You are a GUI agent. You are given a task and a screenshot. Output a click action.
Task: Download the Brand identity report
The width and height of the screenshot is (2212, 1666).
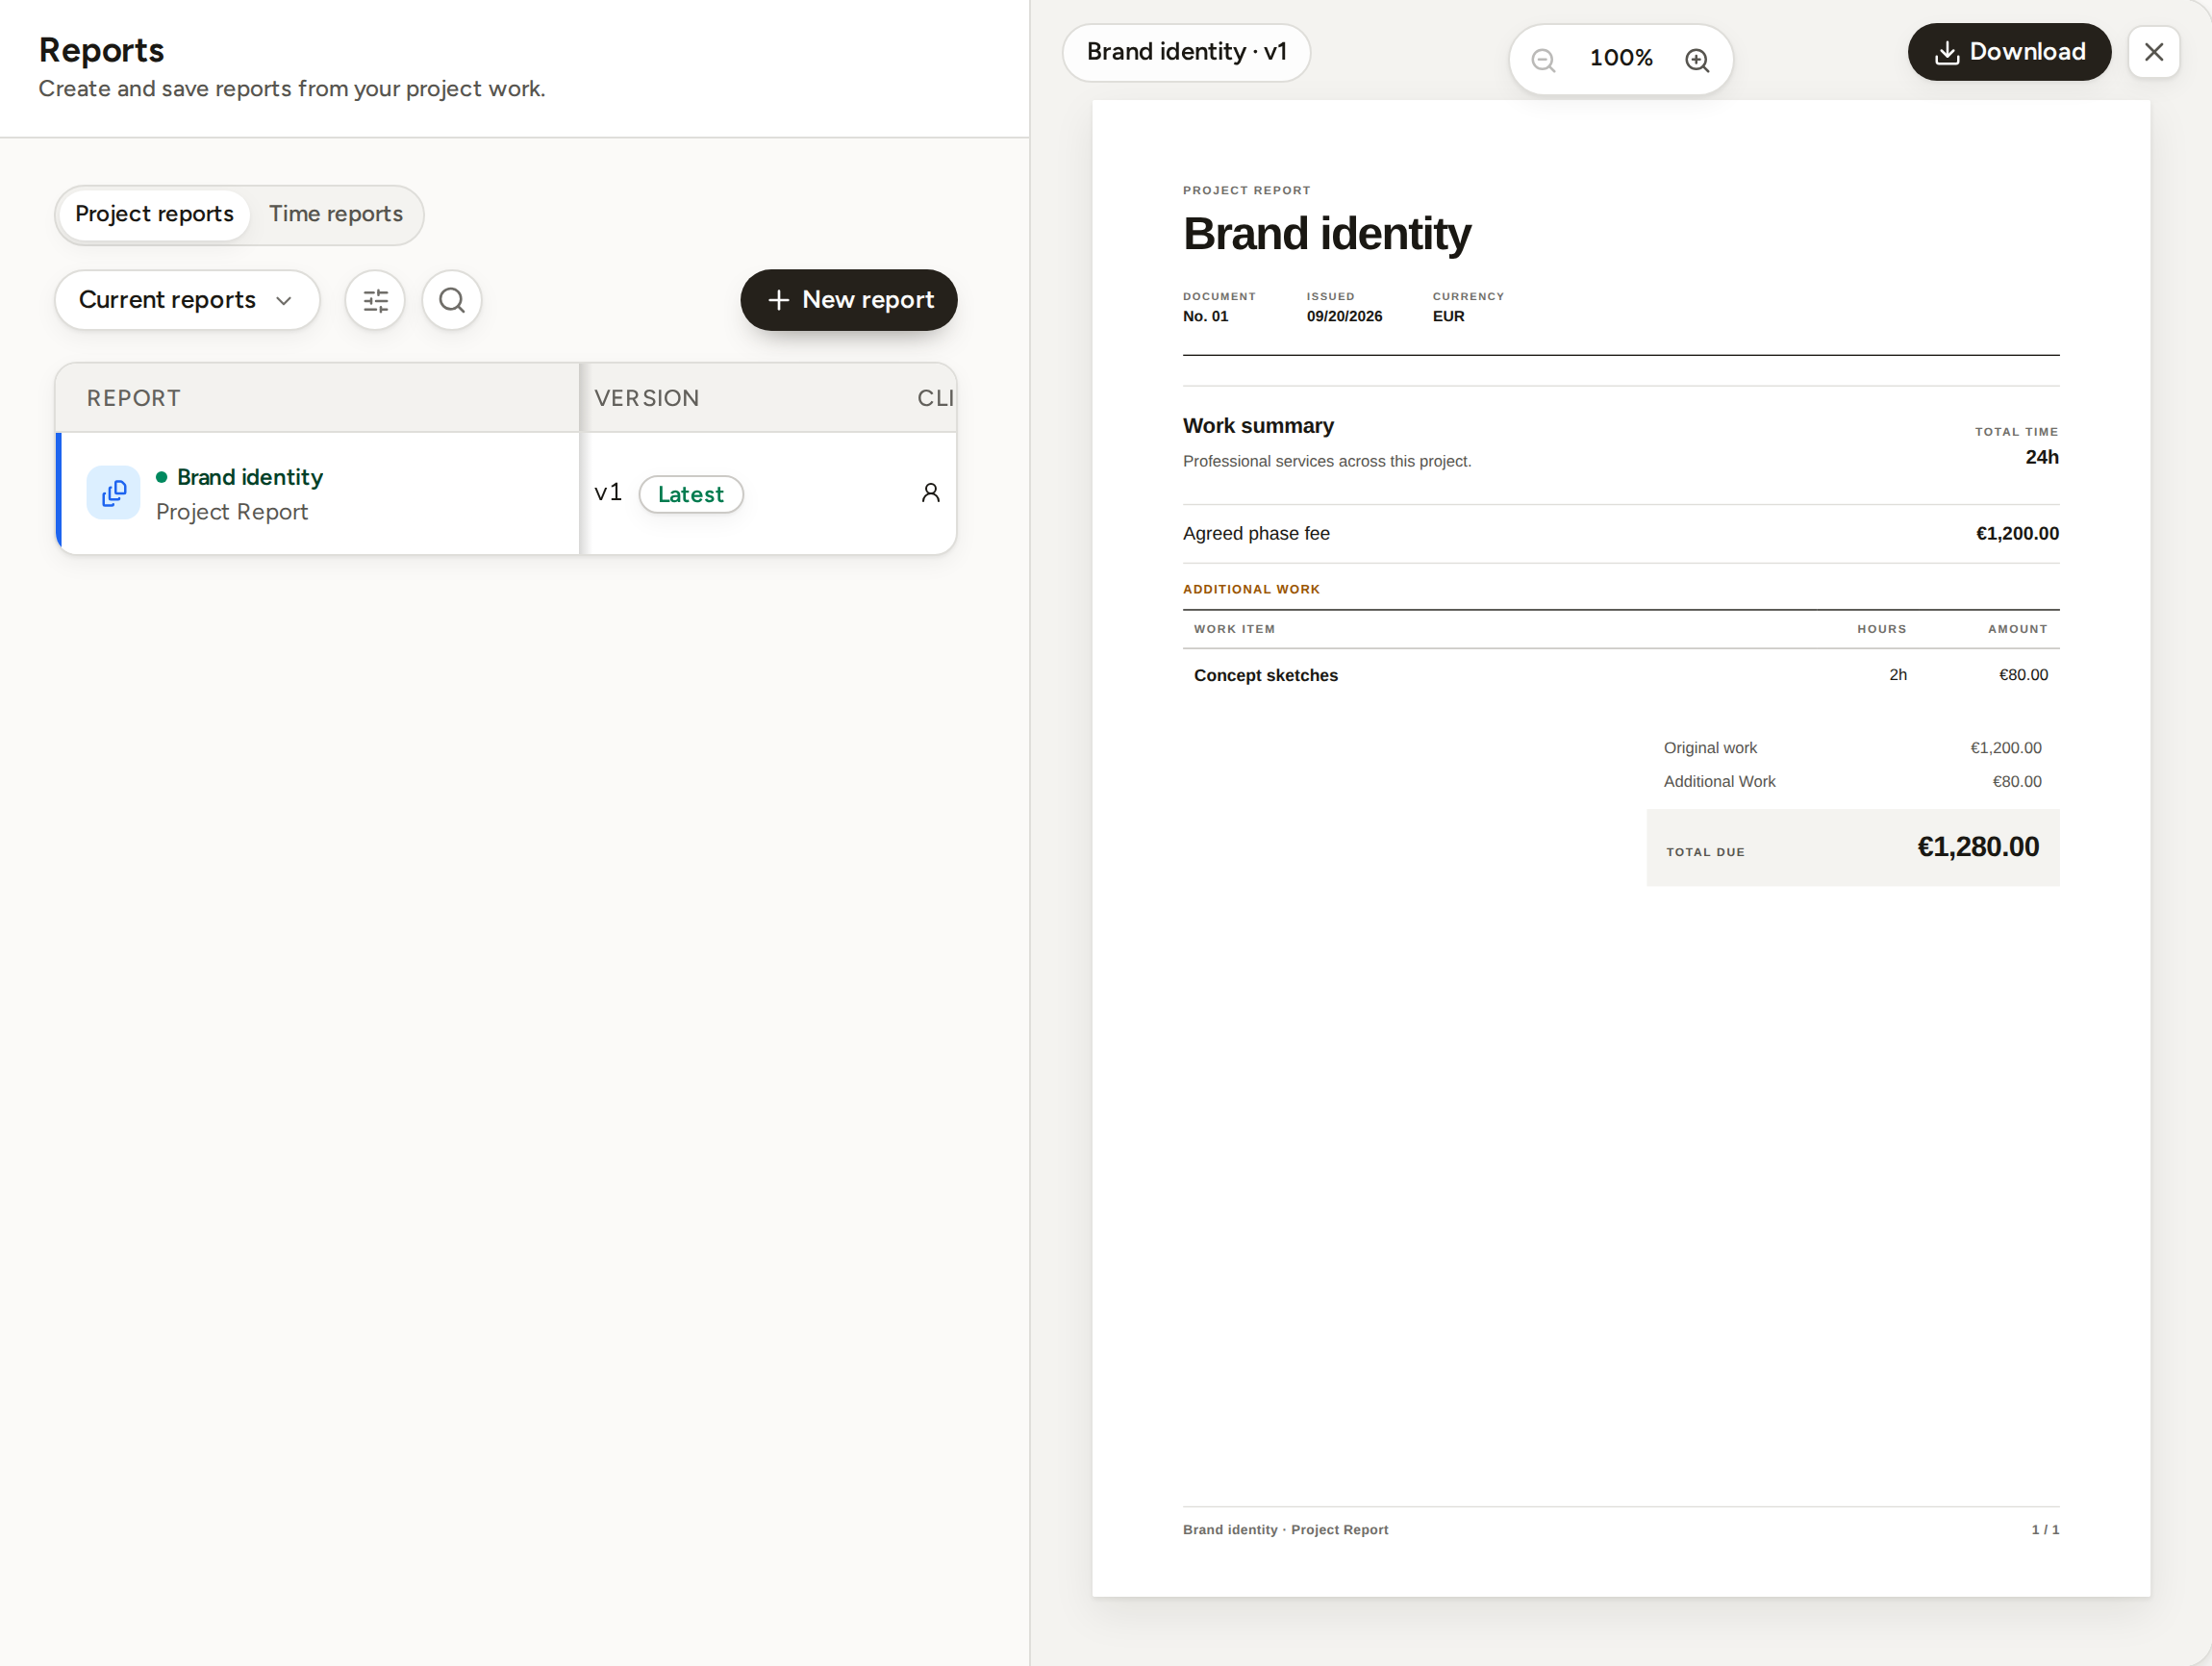click(2009, 52)
